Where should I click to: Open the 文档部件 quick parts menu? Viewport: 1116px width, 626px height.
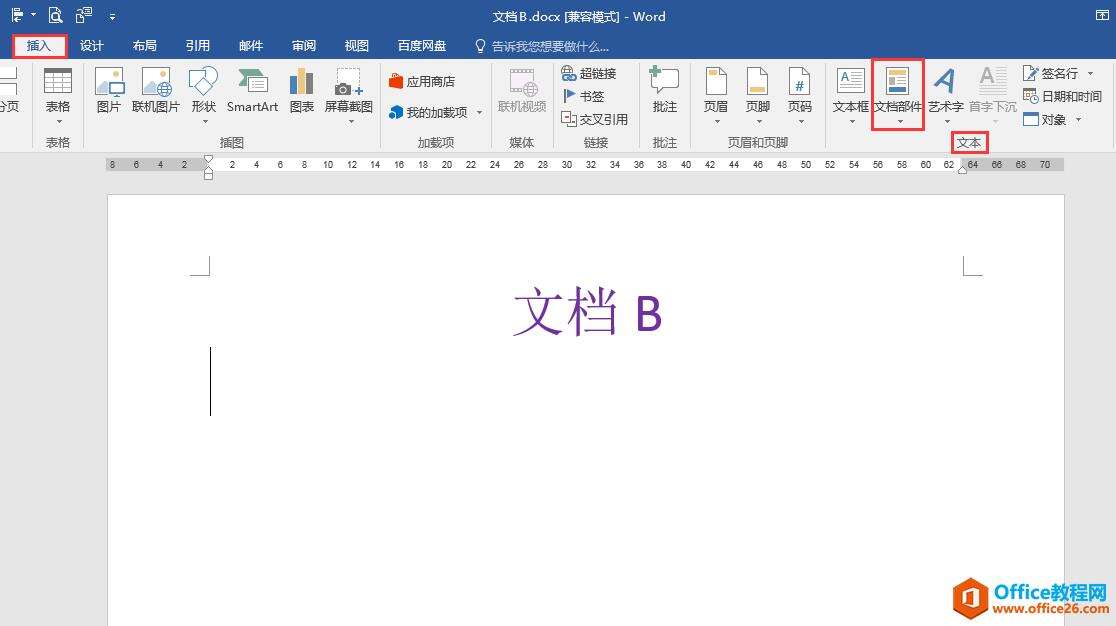897,95
